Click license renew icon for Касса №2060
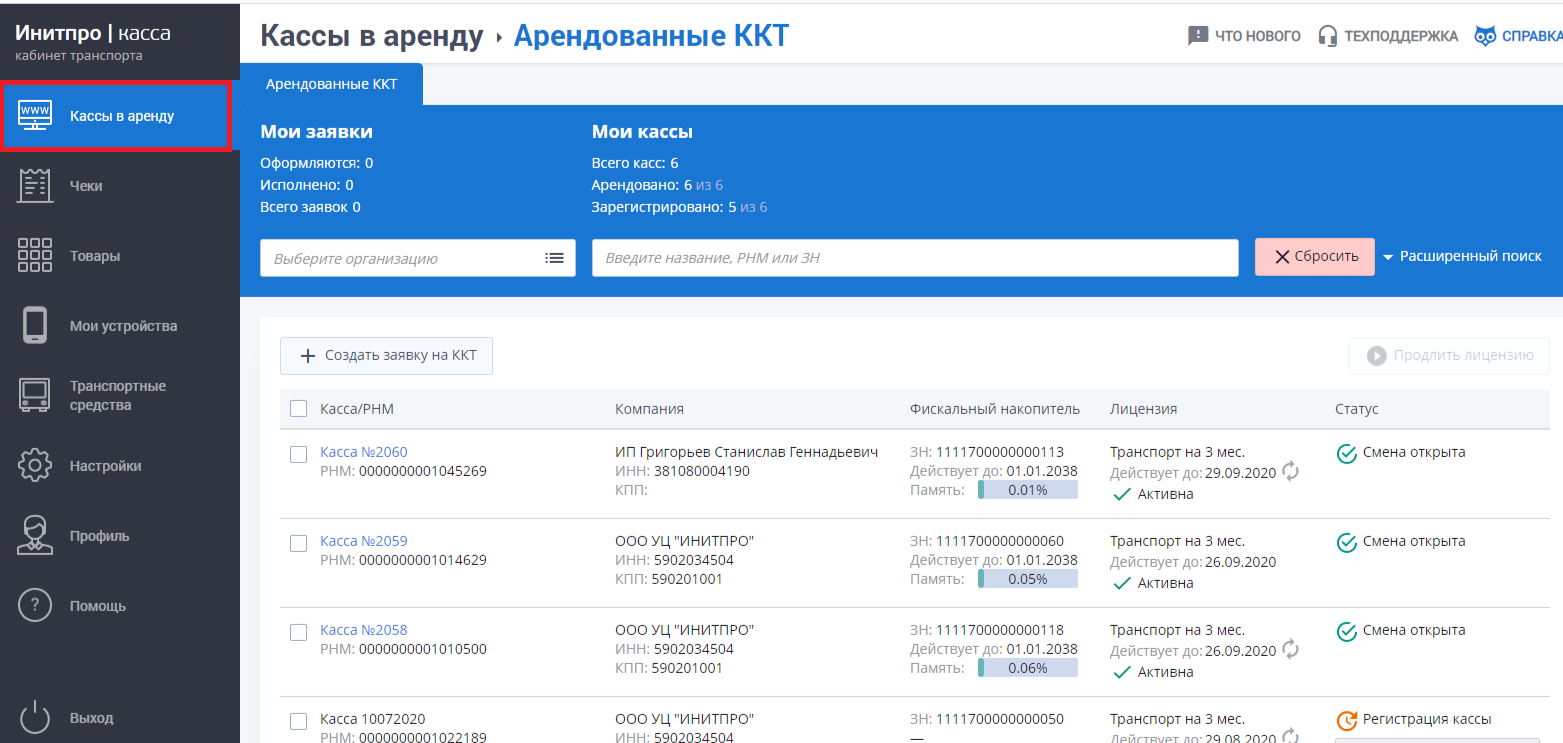The width and height of the screenshot is (1563, 743). point(1291,472)
